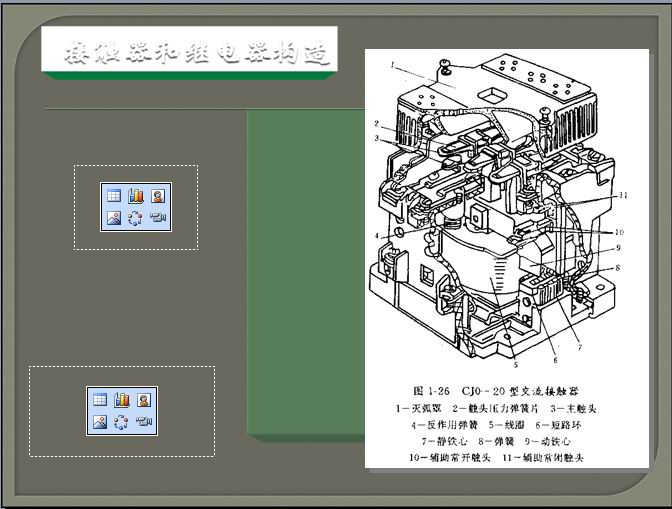Screen dimensions: 672x509
Task: Click Insert Chart icon in lower placeholder
Action: (x=122, y=400)
